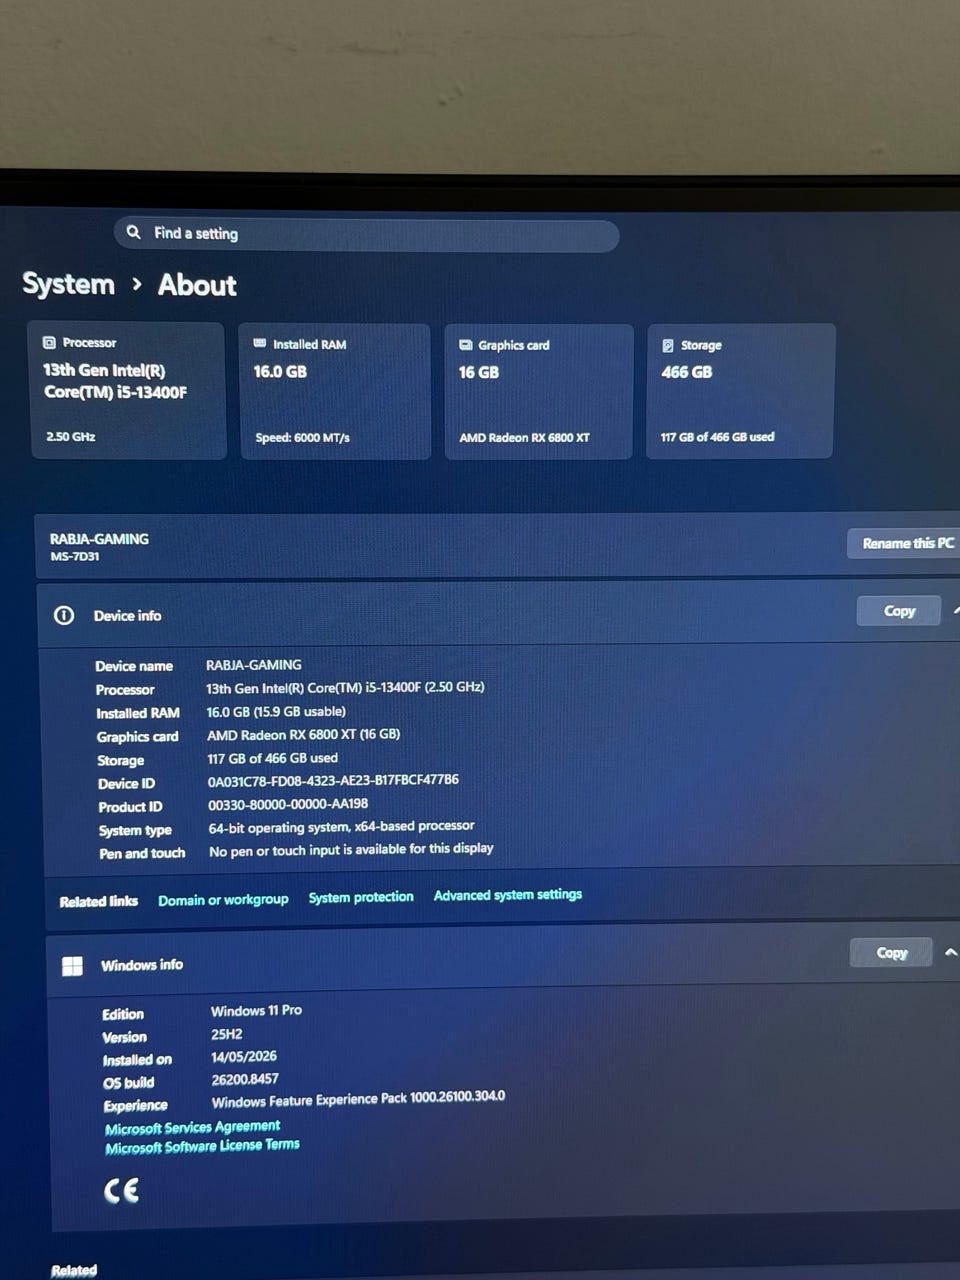Collapse the Windows info section chevron
Image resolution: width=960 pixels, height=1280 pixels.
pos(951,952)
